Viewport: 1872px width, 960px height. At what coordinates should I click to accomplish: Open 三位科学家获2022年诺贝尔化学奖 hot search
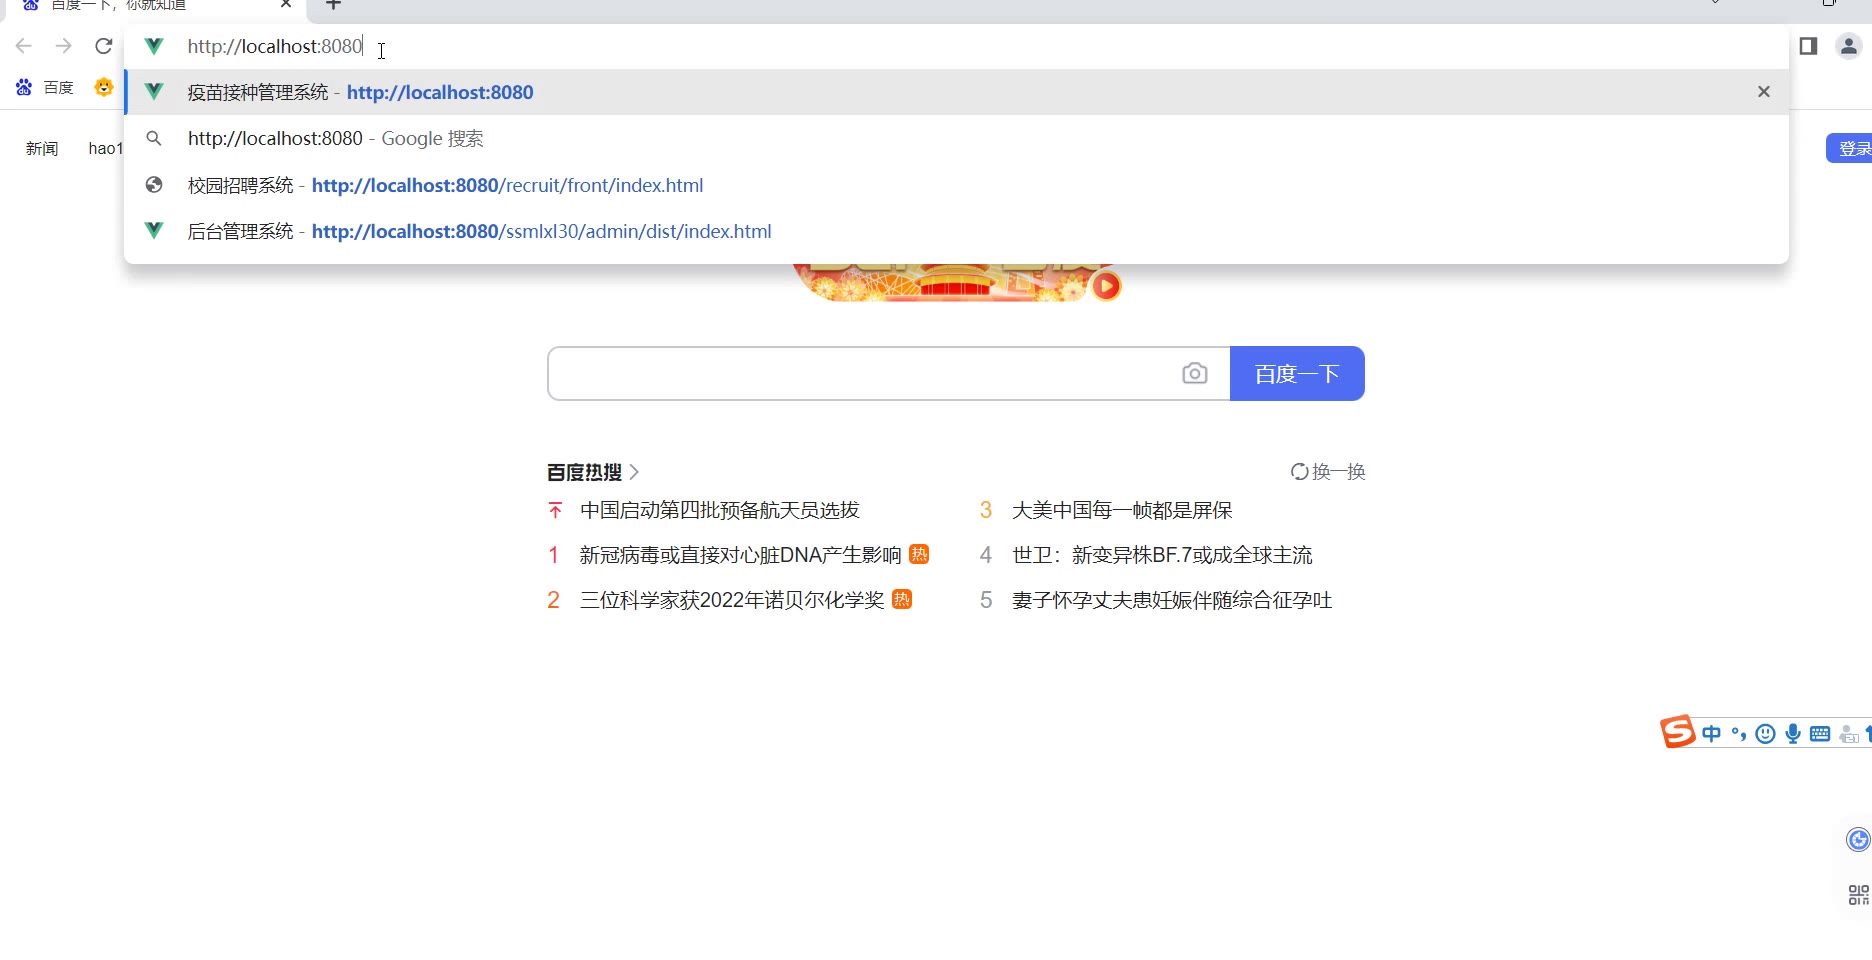coord(732,600)
